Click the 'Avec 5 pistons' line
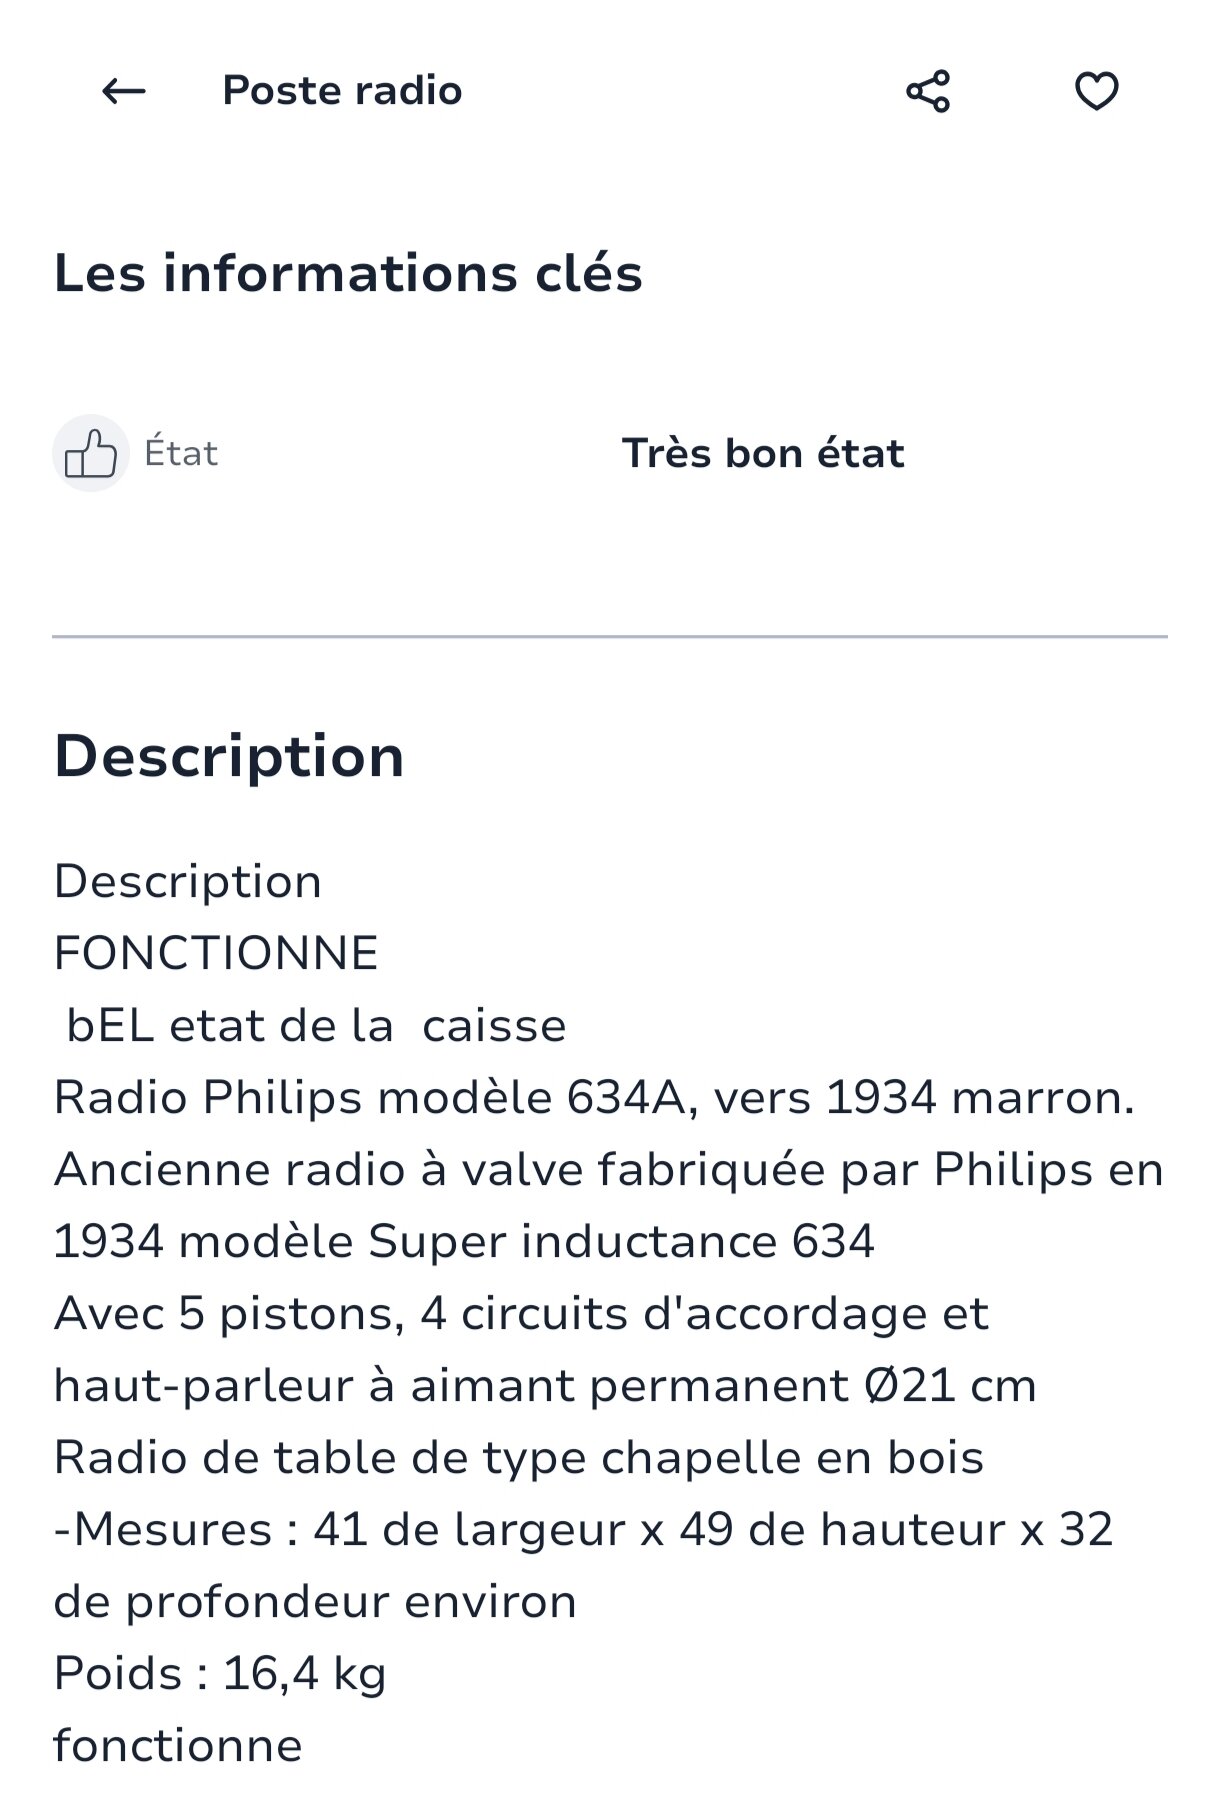The image size is (1220, 1812). tap(521, 1314)
